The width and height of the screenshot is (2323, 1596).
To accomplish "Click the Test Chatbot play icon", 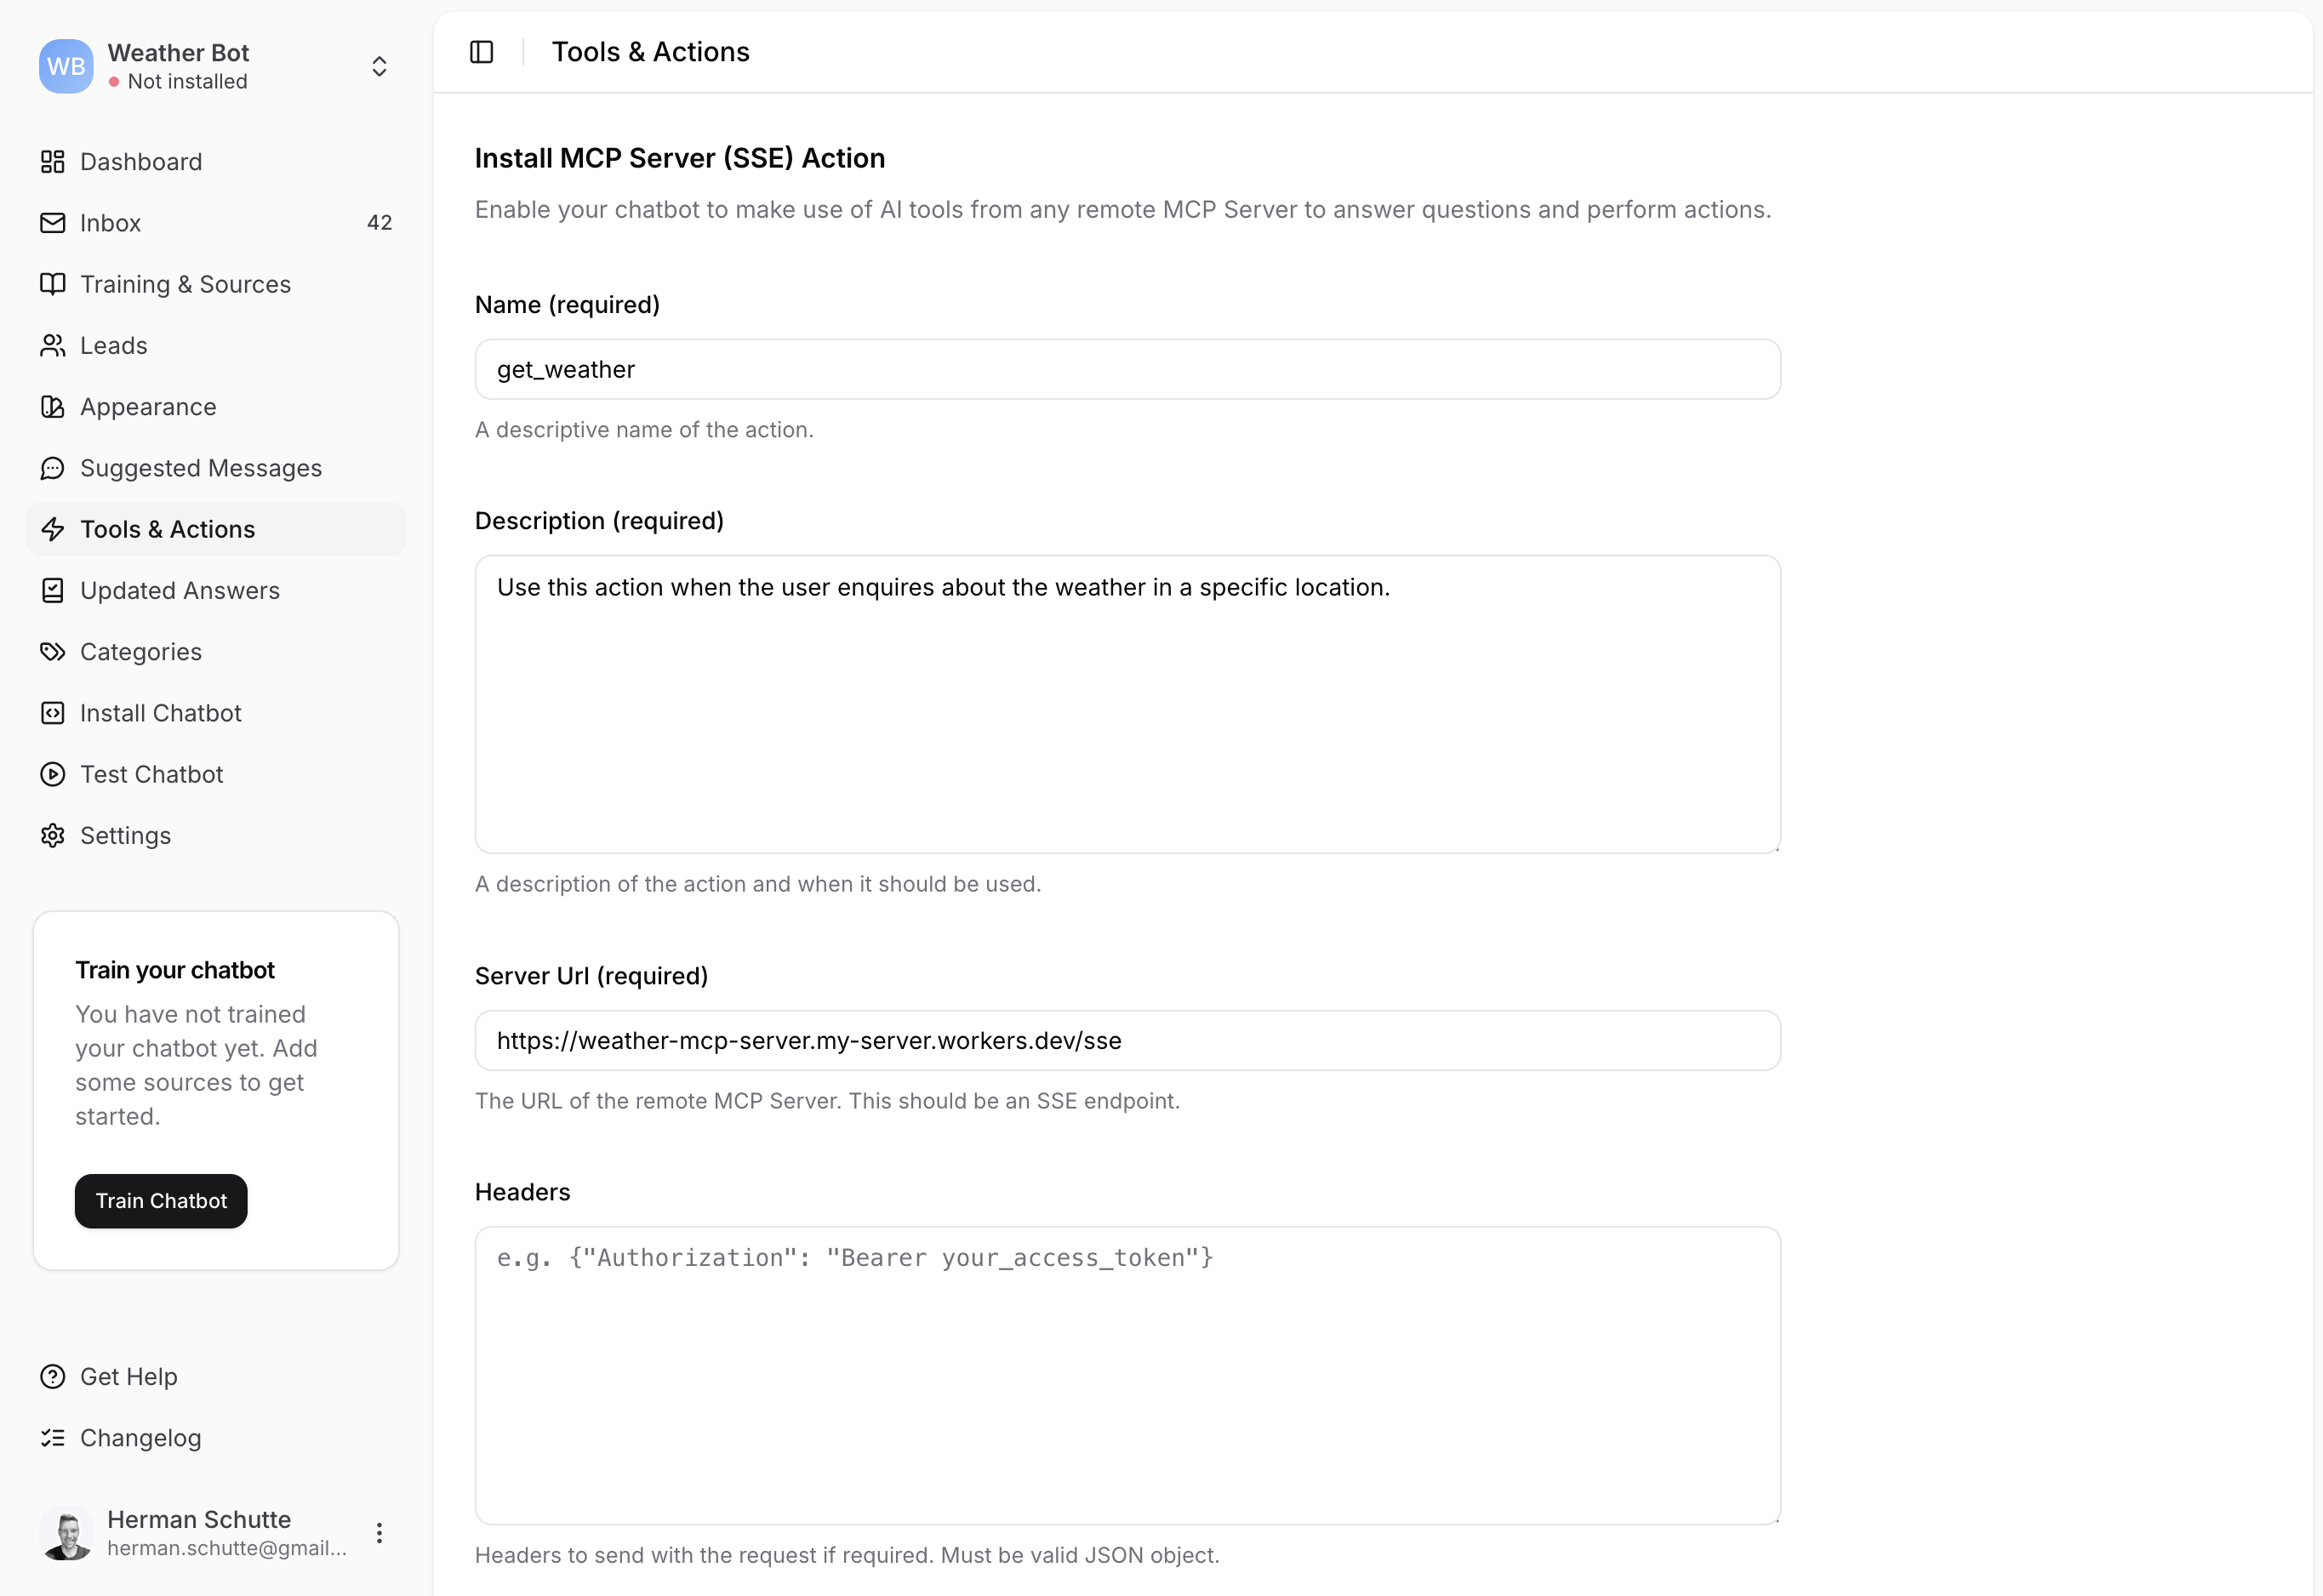I will coord(52,775).
